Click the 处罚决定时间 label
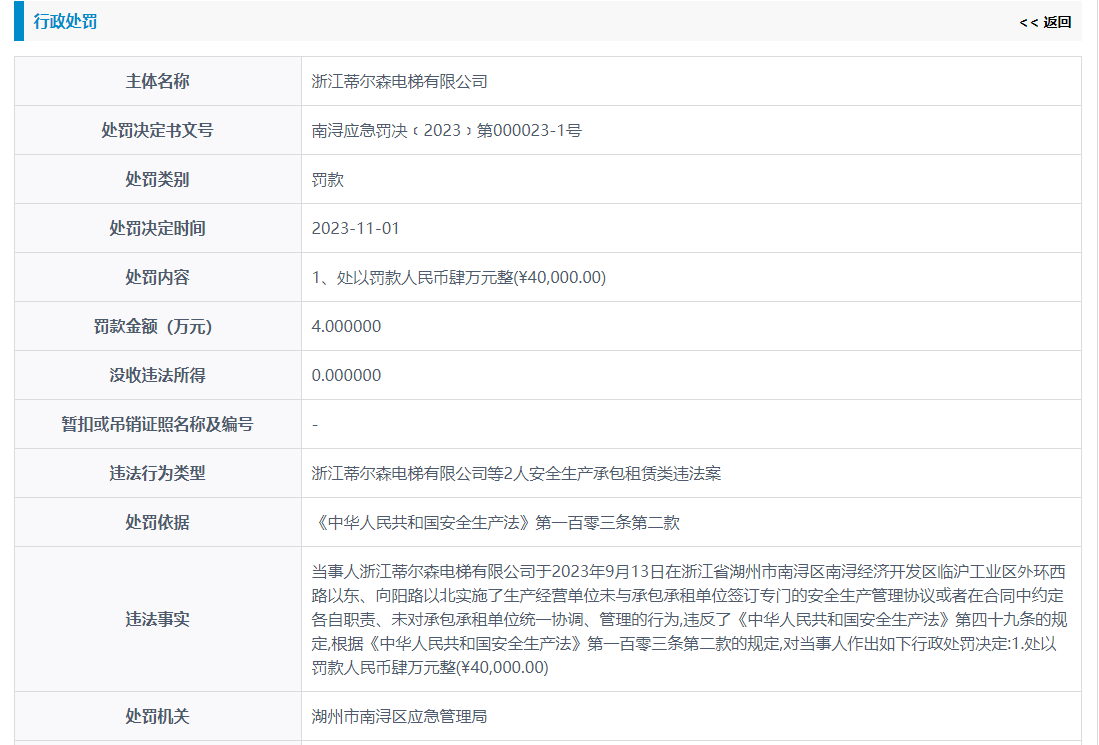The width and height of the screenshot is (1099, 745). click(158, 228)
